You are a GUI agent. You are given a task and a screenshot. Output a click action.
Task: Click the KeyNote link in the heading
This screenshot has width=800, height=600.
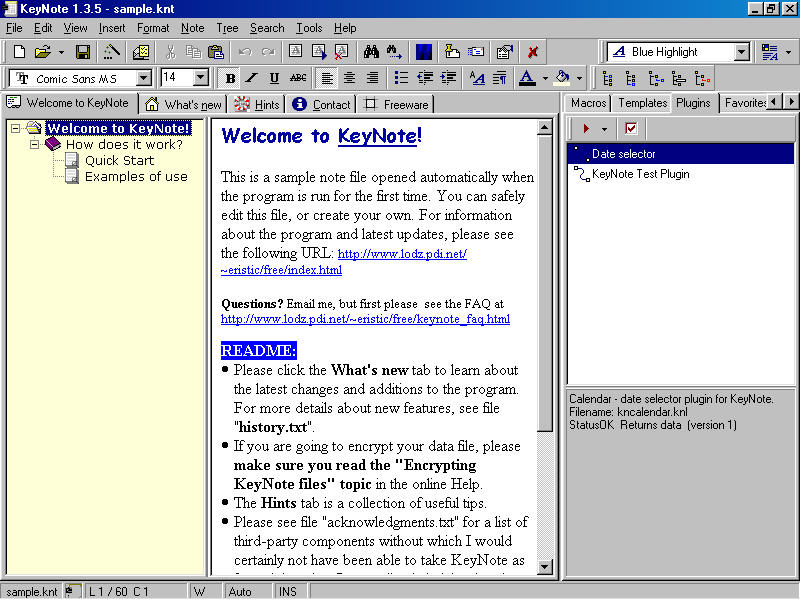[x=378, y=136]
